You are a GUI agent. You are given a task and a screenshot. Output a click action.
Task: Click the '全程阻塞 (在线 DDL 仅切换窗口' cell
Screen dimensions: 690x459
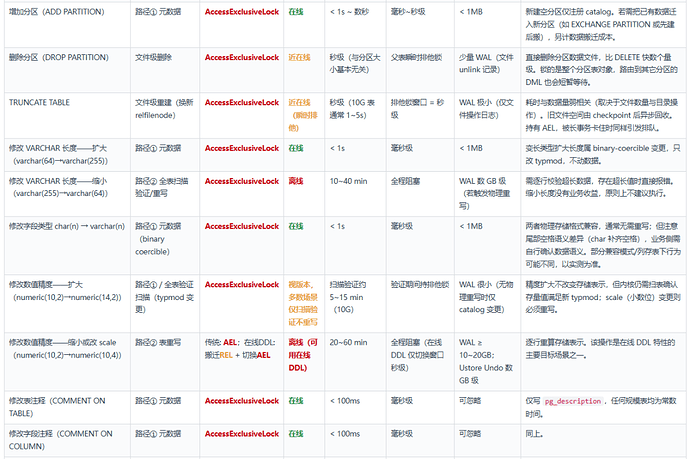pos(420,362)
